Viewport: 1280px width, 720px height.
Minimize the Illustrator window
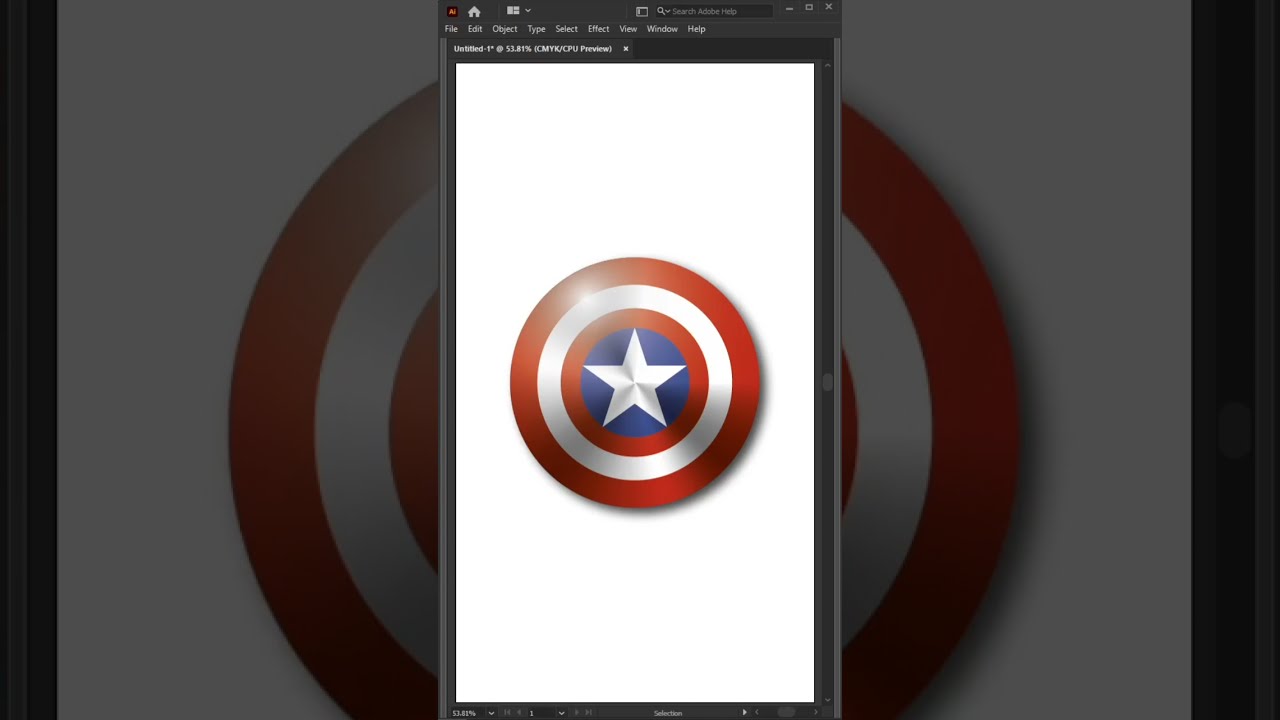pyautogui.click(x=789, y=8)
